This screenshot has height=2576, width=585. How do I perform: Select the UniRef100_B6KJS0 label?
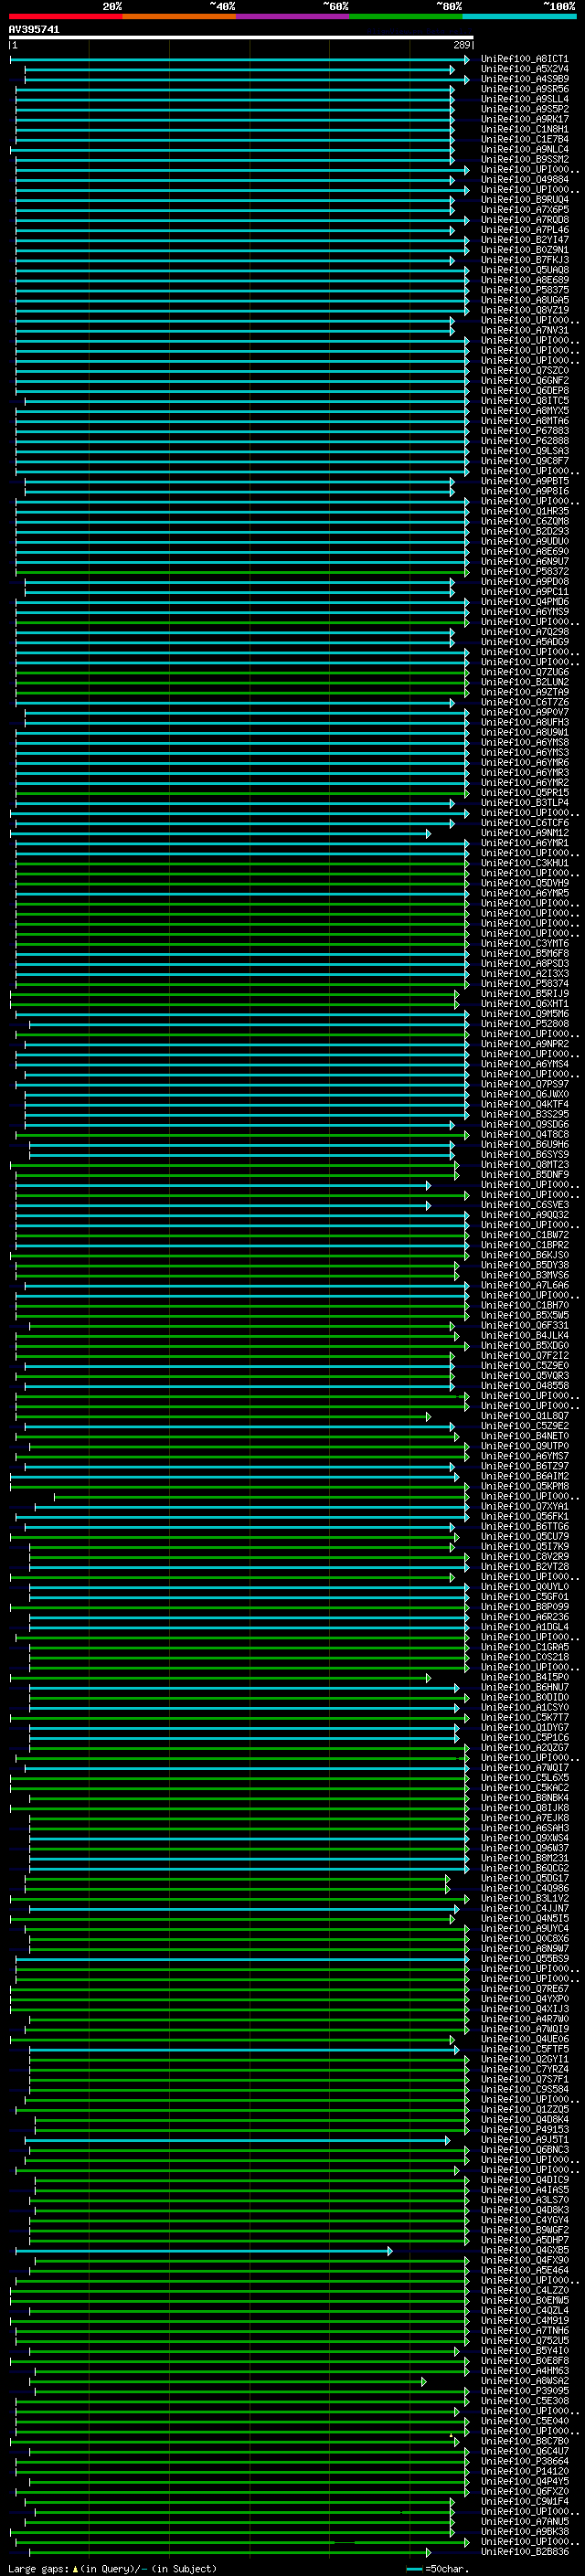(x=525, y=1255)
